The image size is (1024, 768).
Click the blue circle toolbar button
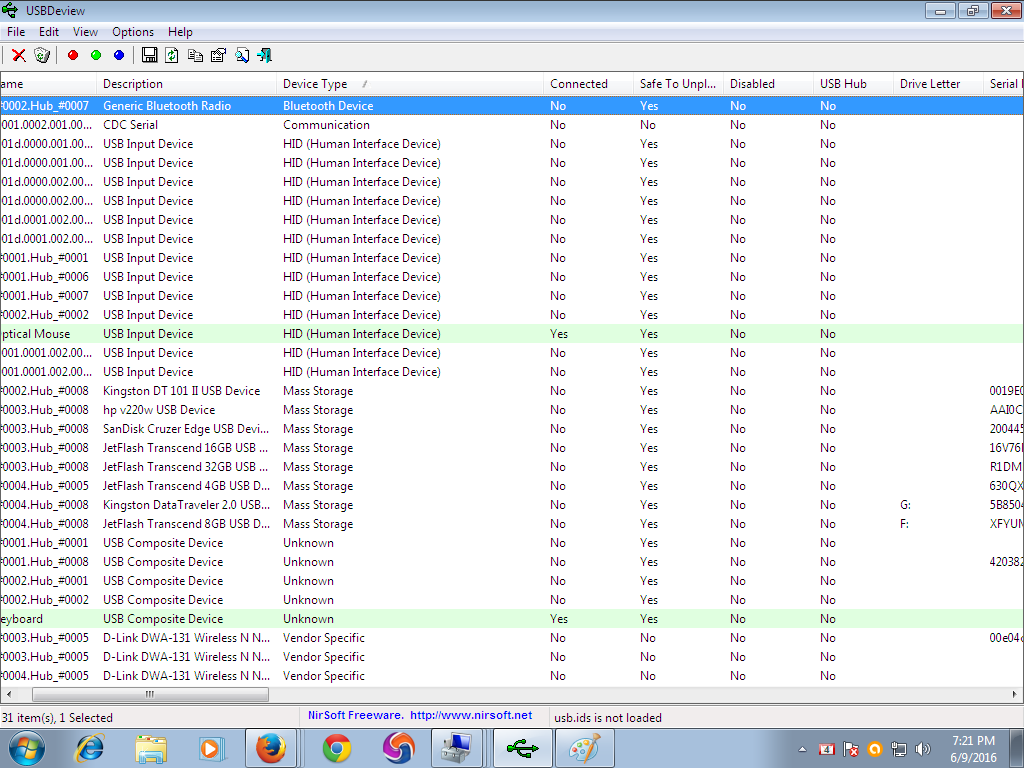(x=119, y=56)
